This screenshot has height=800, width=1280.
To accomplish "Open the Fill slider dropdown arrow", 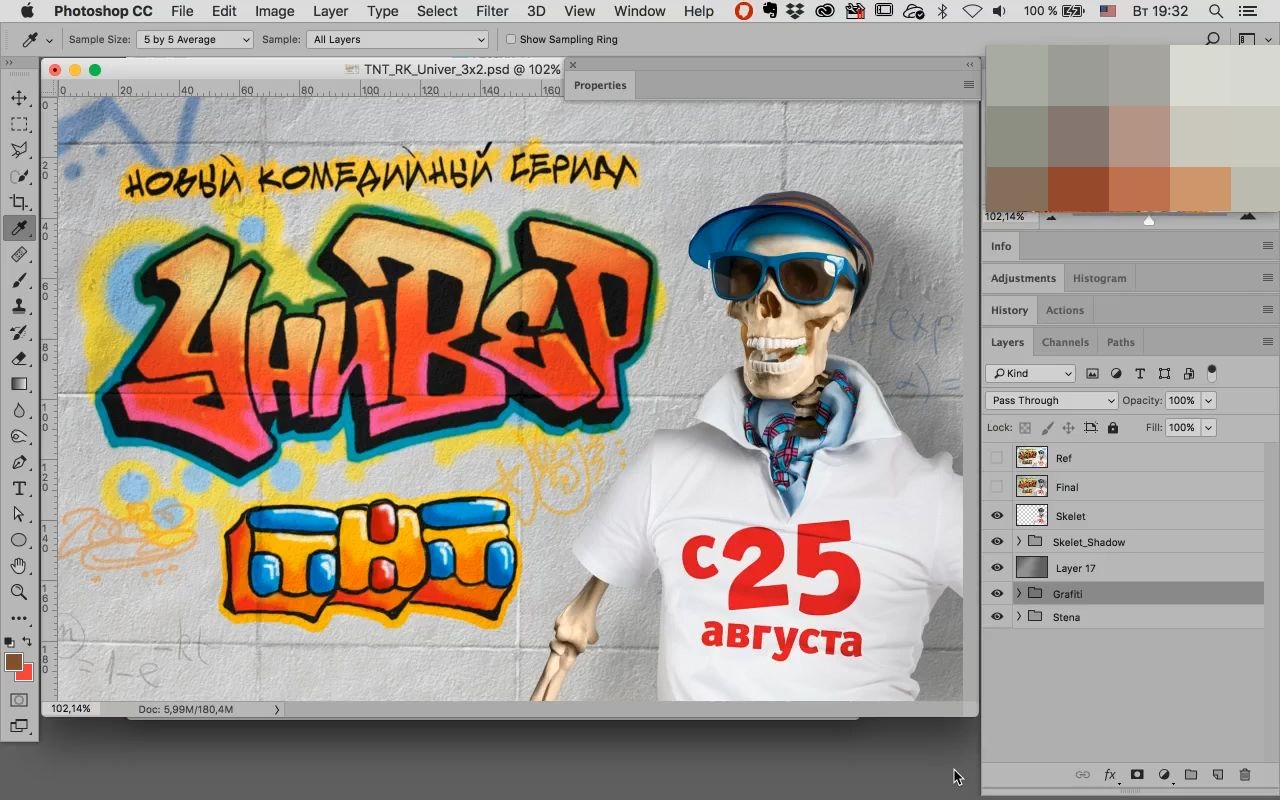I will click(x=1208, y=427).
